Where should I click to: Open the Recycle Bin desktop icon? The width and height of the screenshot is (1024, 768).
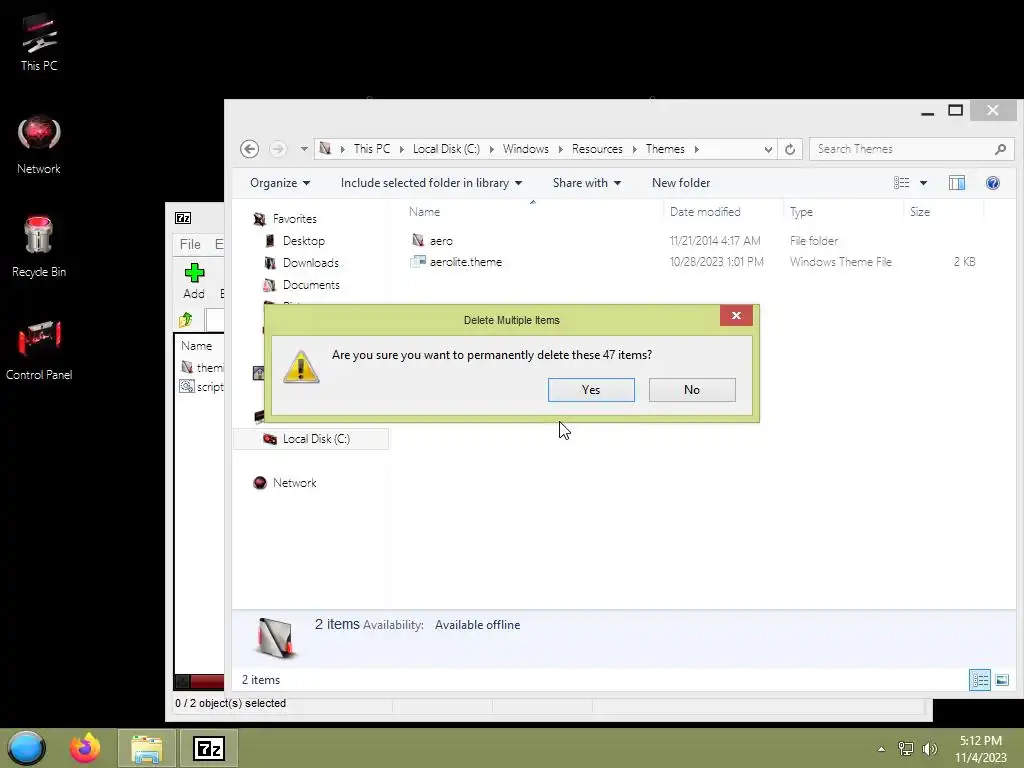coord(39,247)
